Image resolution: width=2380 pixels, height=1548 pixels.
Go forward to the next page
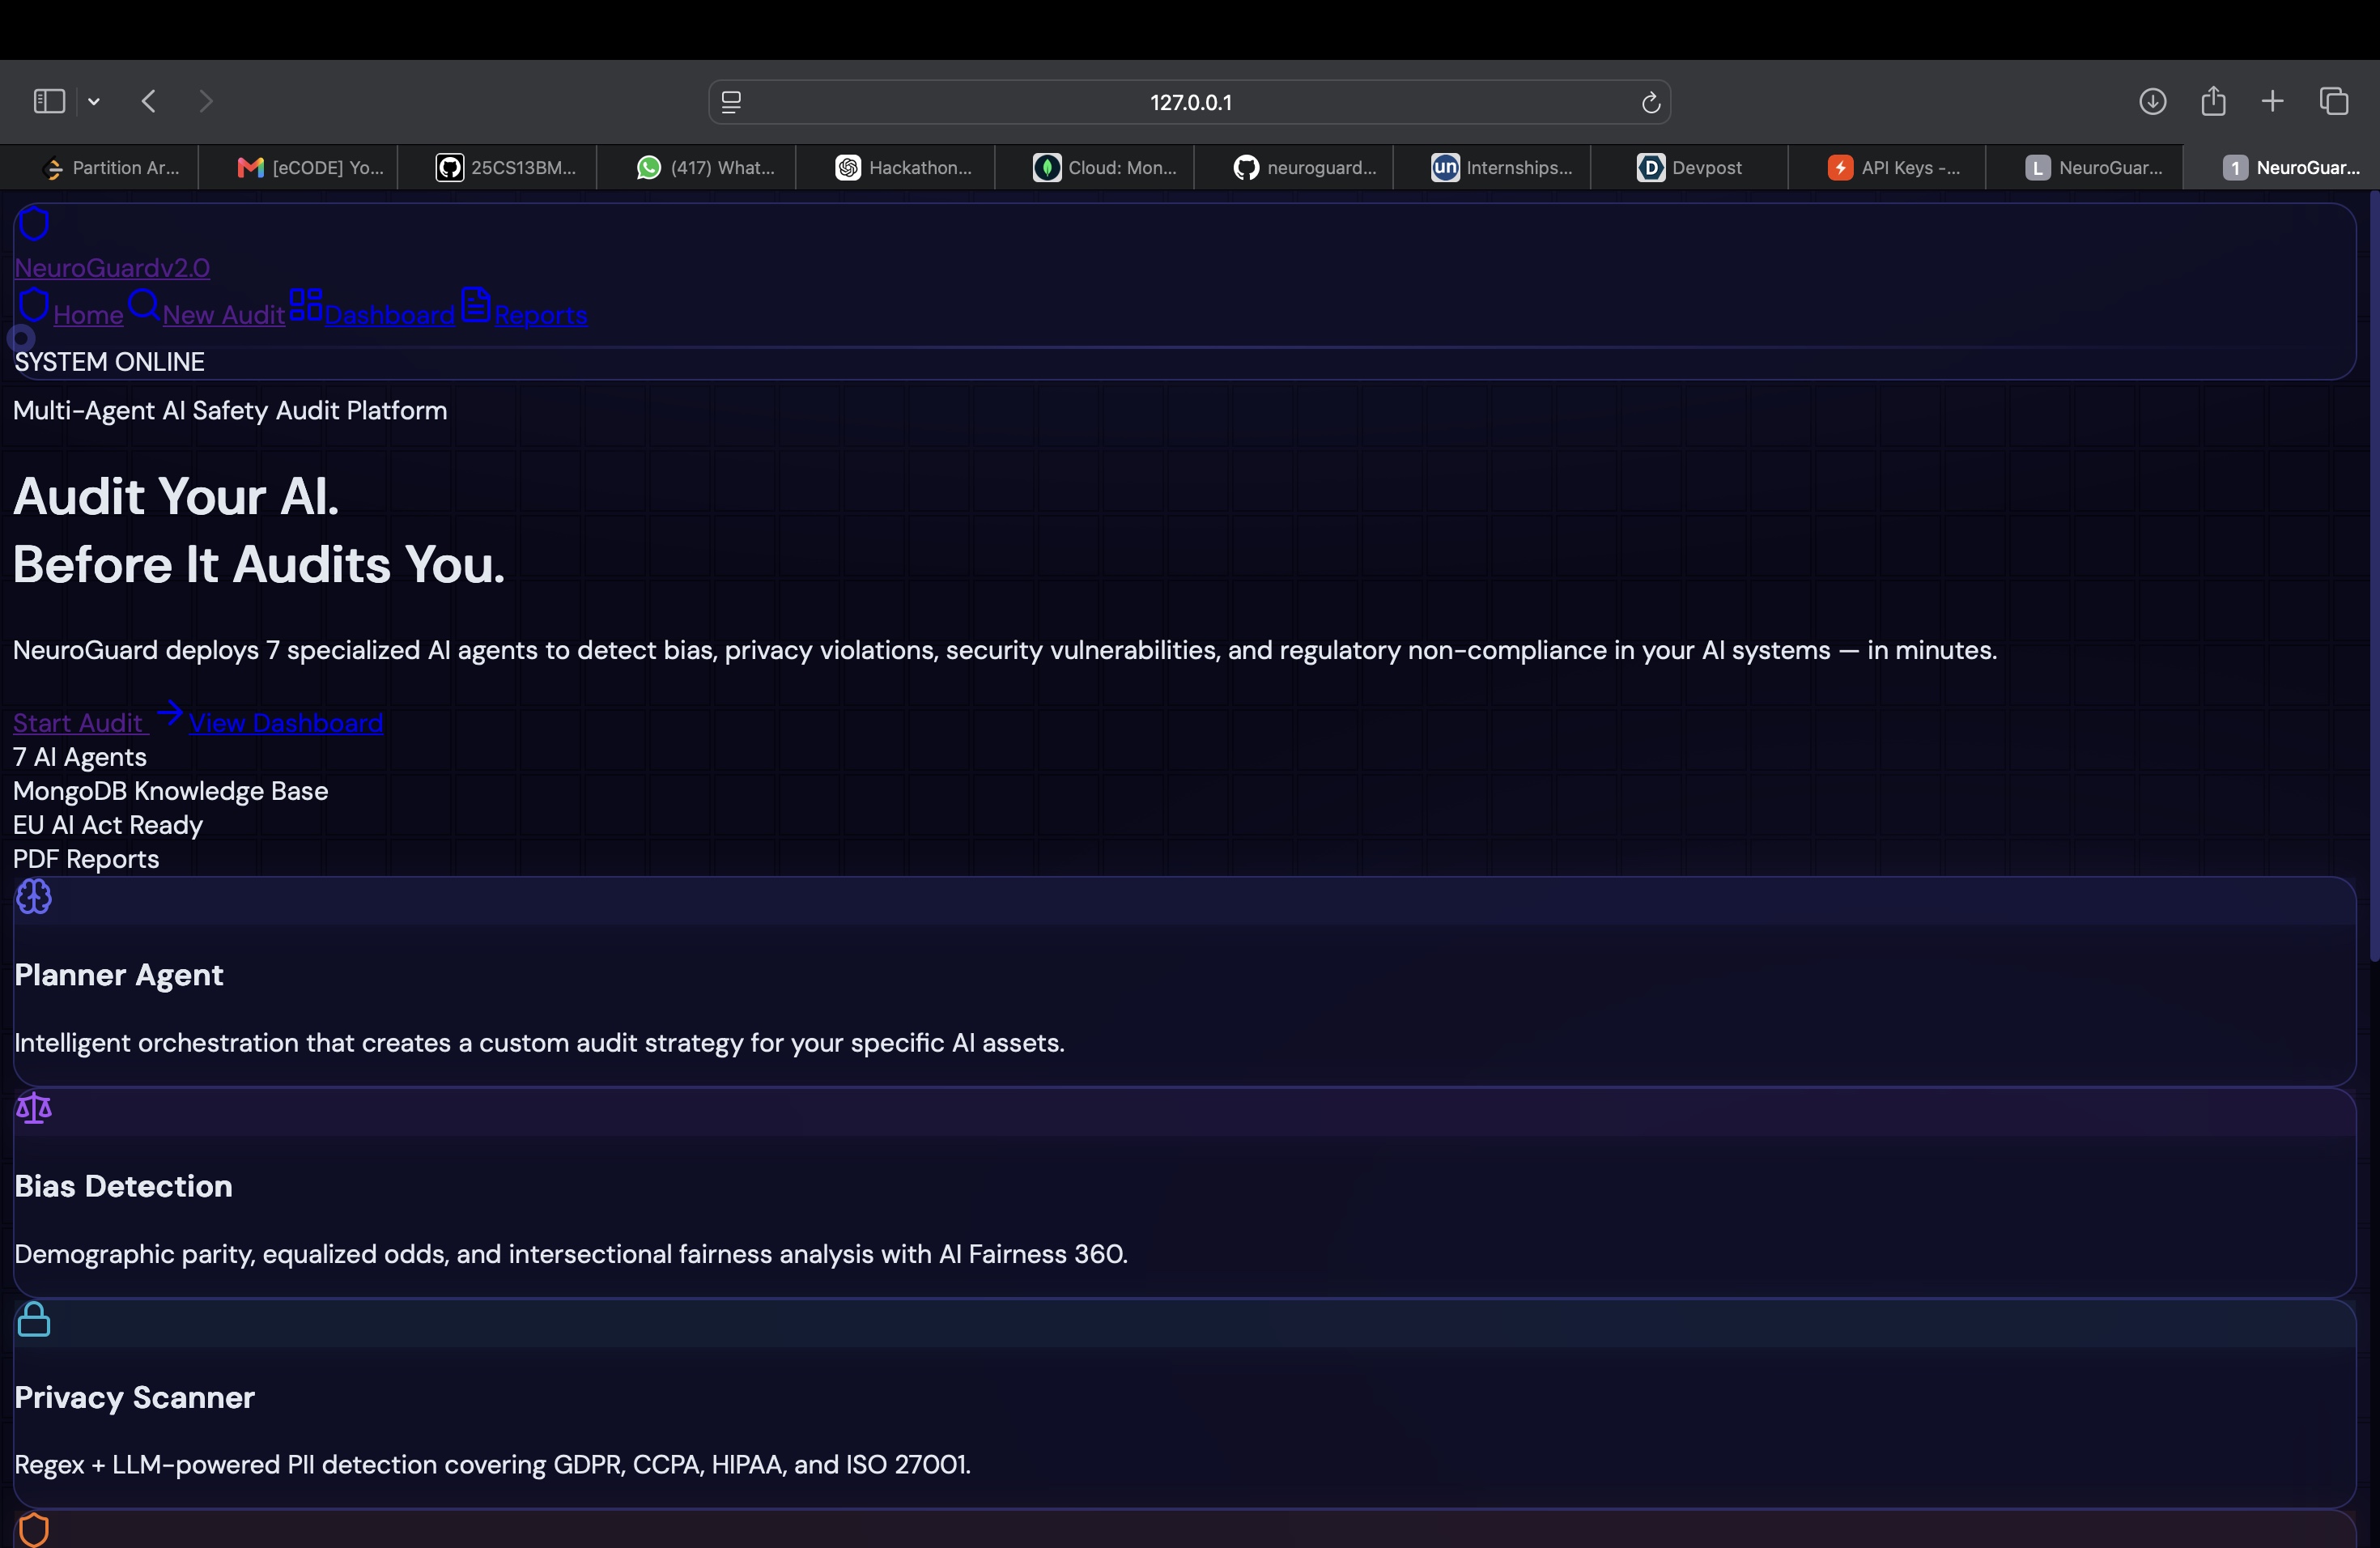tap(206, 101)
